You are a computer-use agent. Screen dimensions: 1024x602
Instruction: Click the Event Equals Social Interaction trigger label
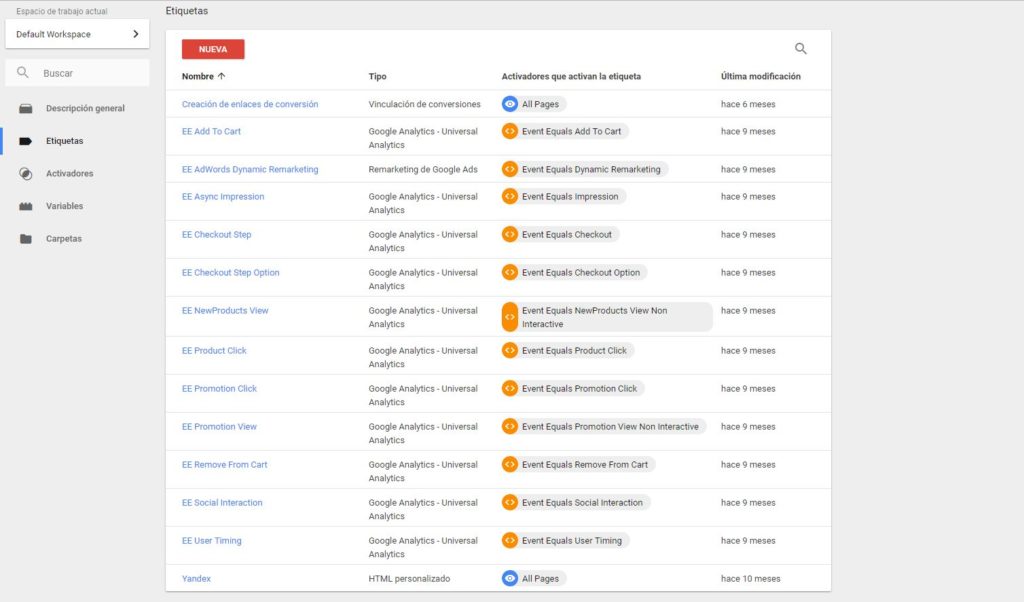(583, 502)
